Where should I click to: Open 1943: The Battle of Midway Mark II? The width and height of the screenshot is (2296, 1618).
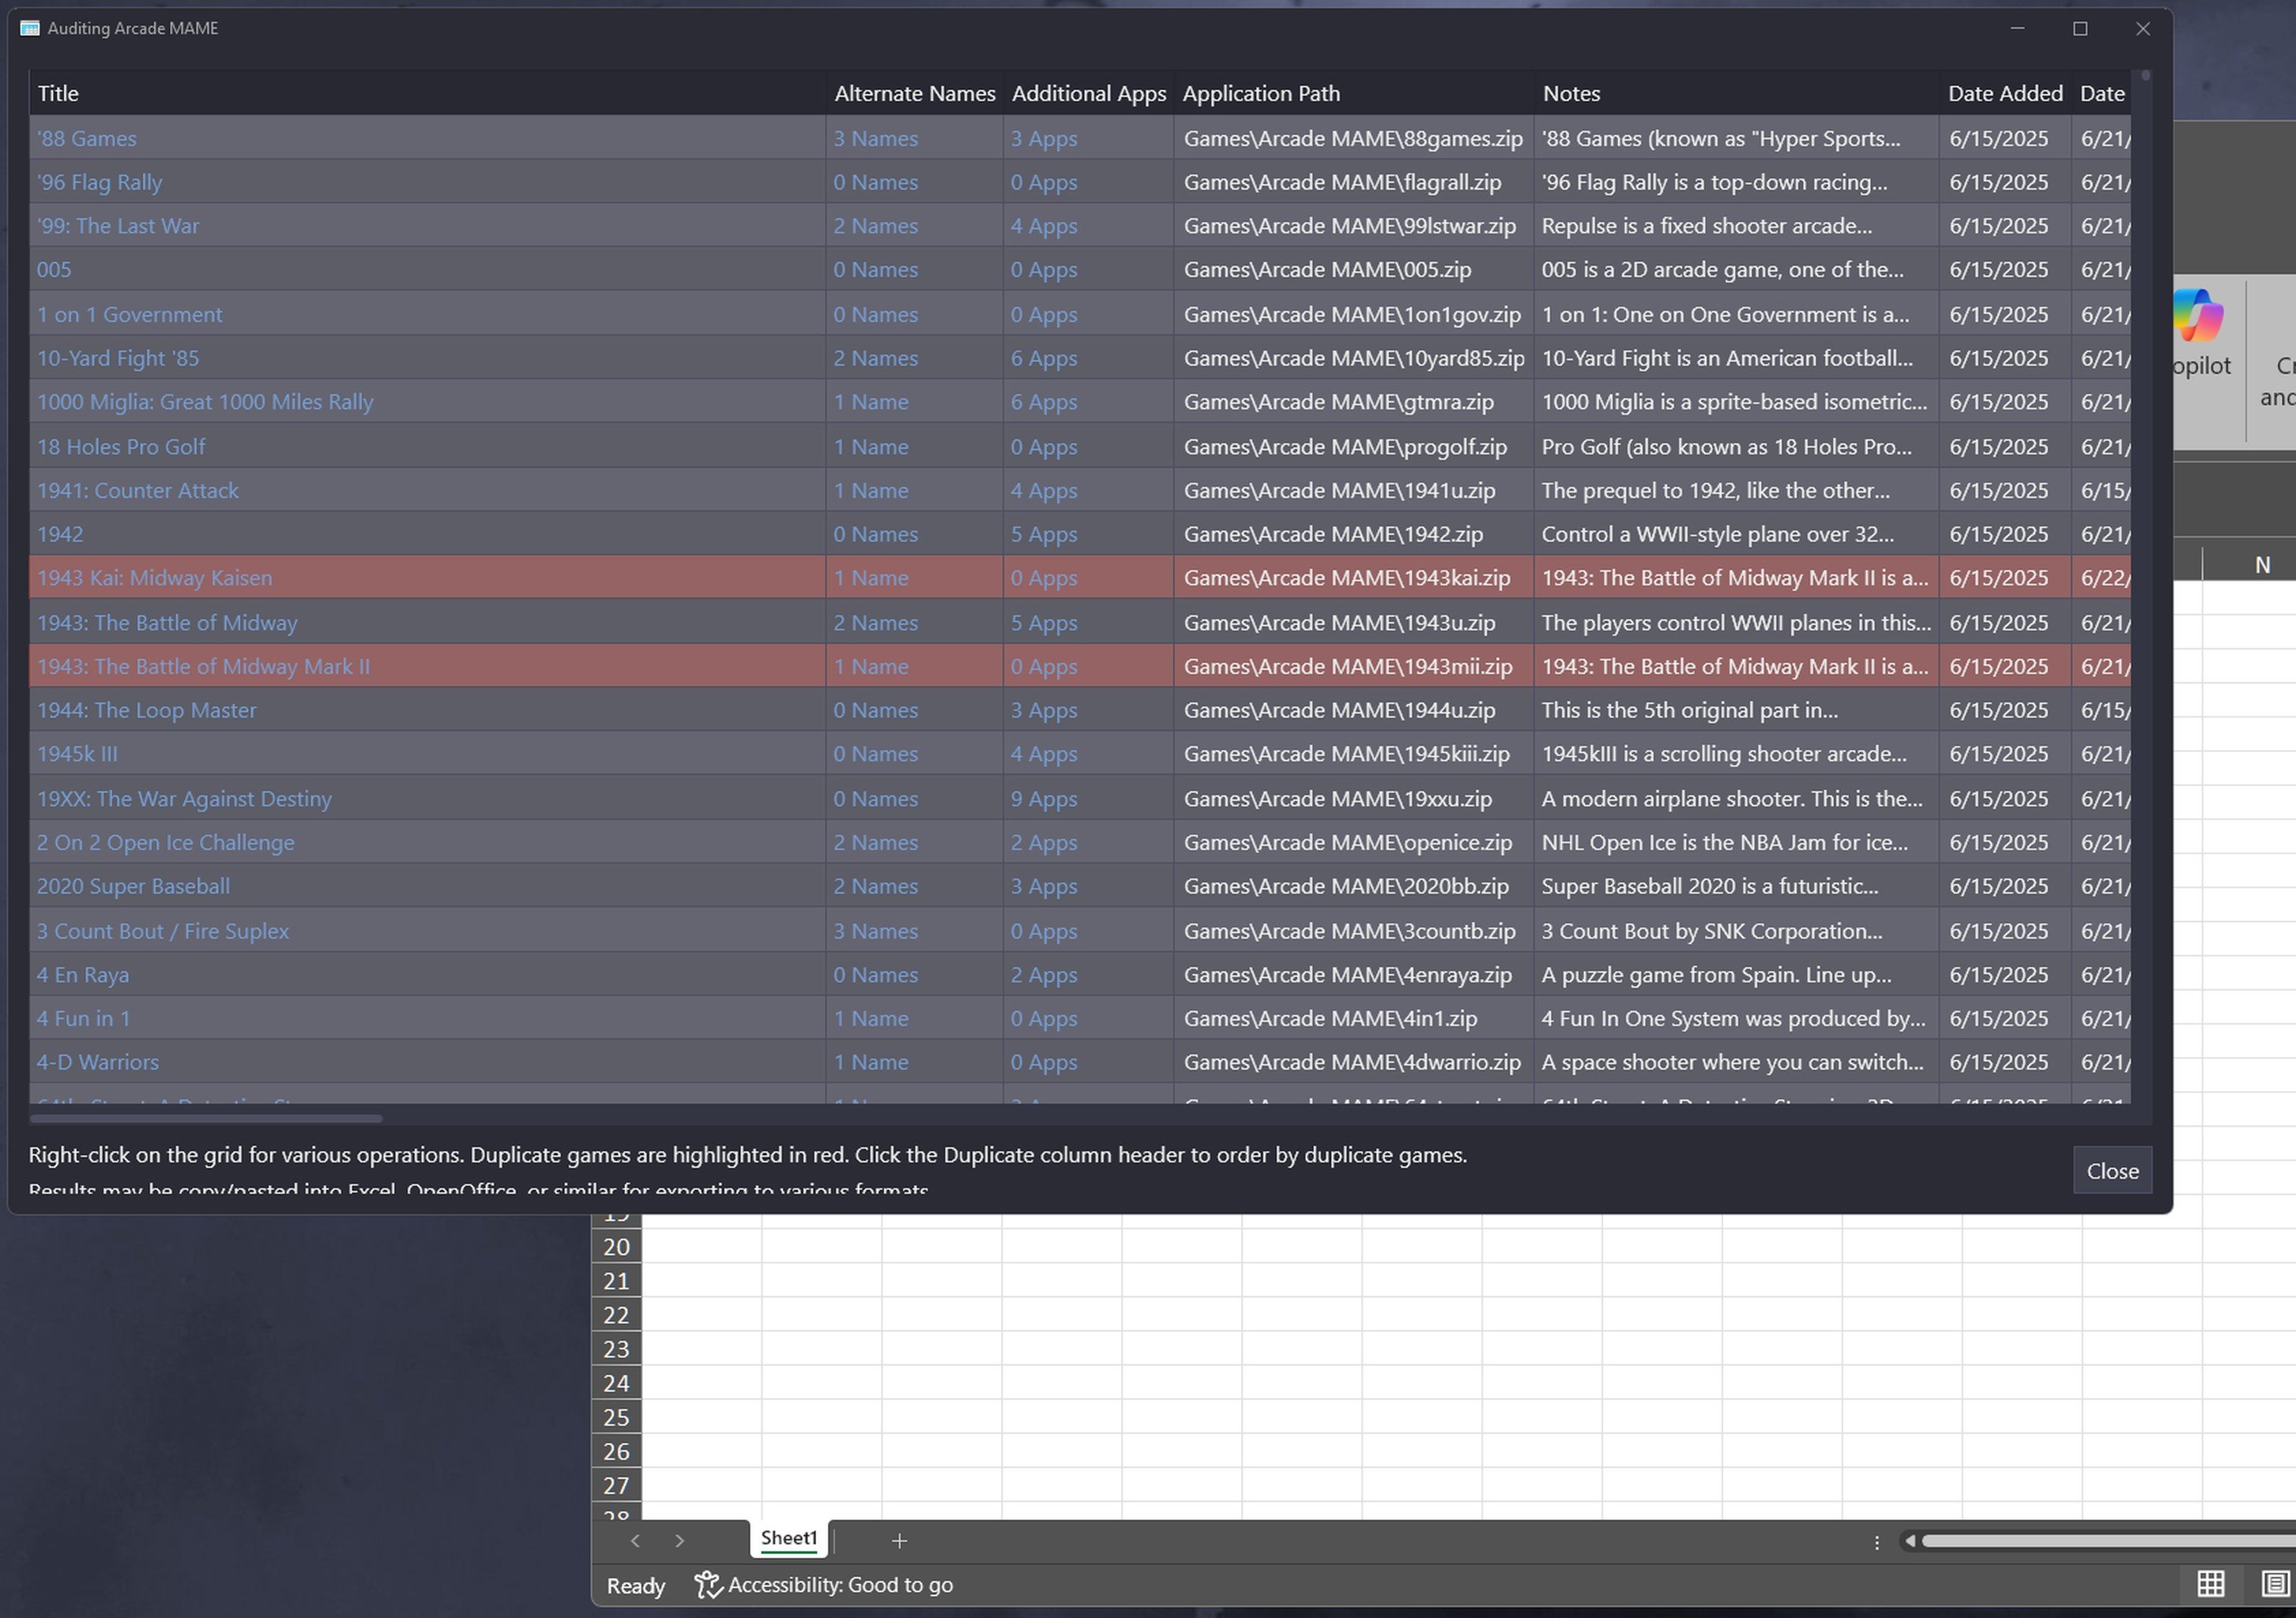coord(204,666)
